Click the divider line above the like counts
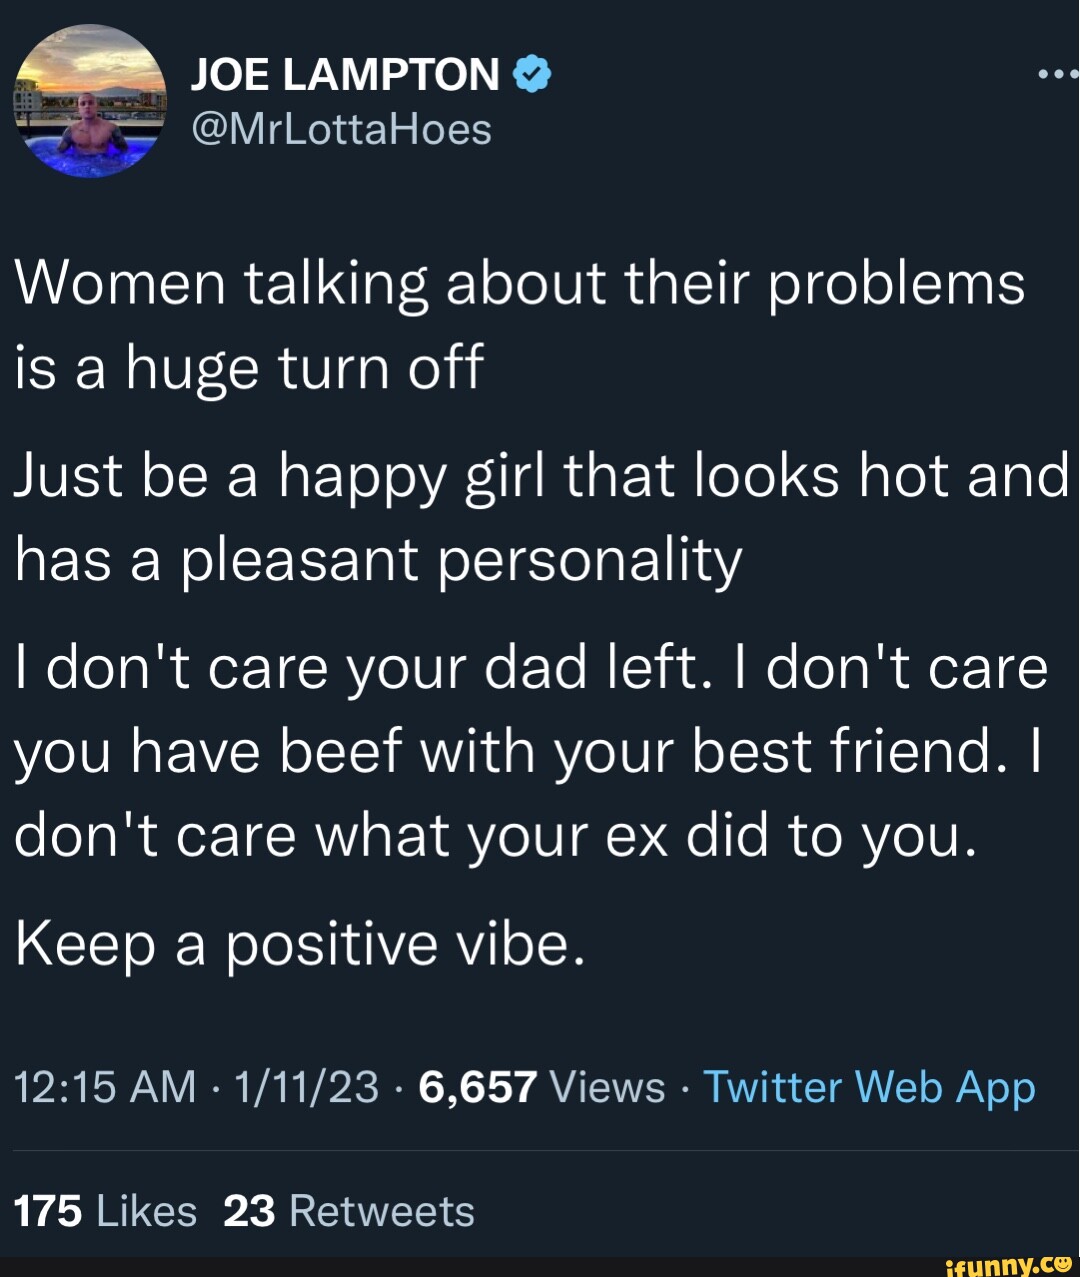This screenshot has width=1080, height=1277. pos(540,1148)
